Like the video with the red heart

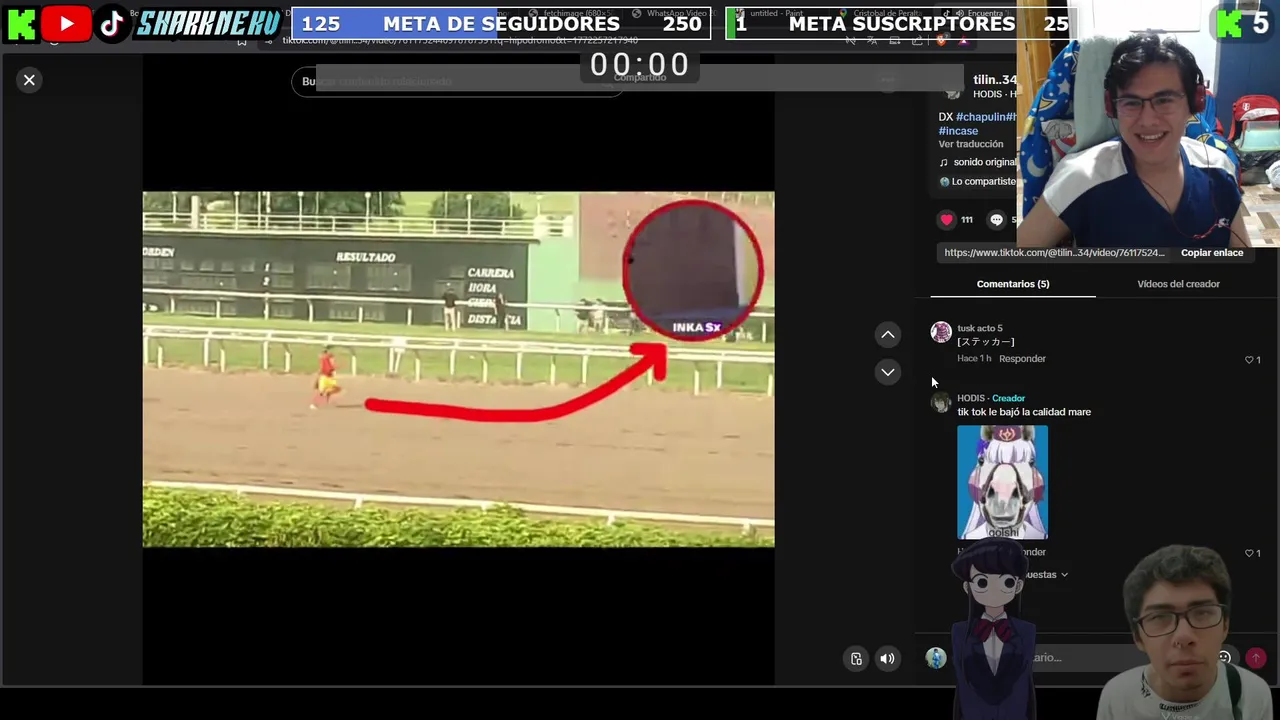[x=946, y=220]
